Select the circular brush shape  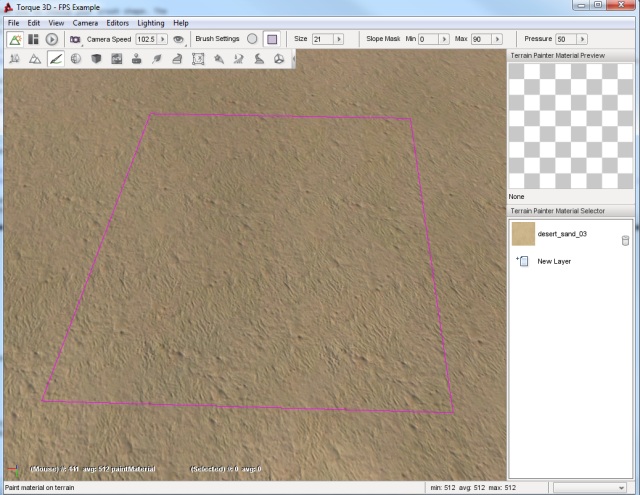coord(252,39)
